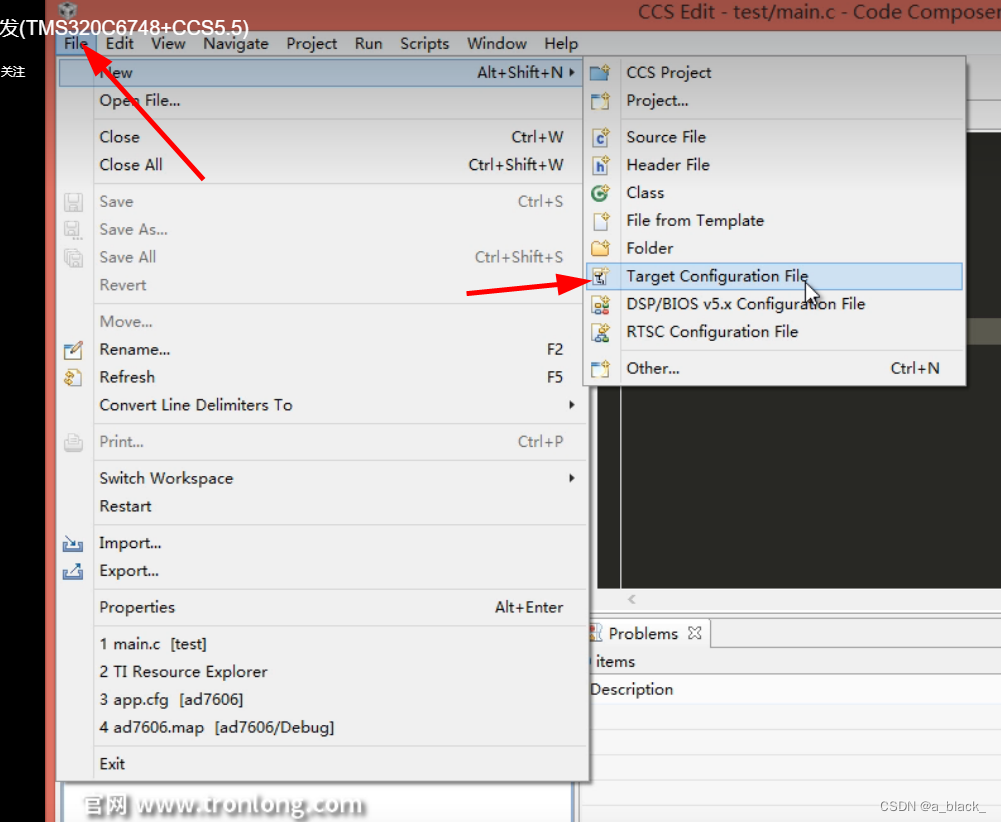Viewport: 1001px width, 822px height.
Task: Open the File menu
Action: [76, 43]
